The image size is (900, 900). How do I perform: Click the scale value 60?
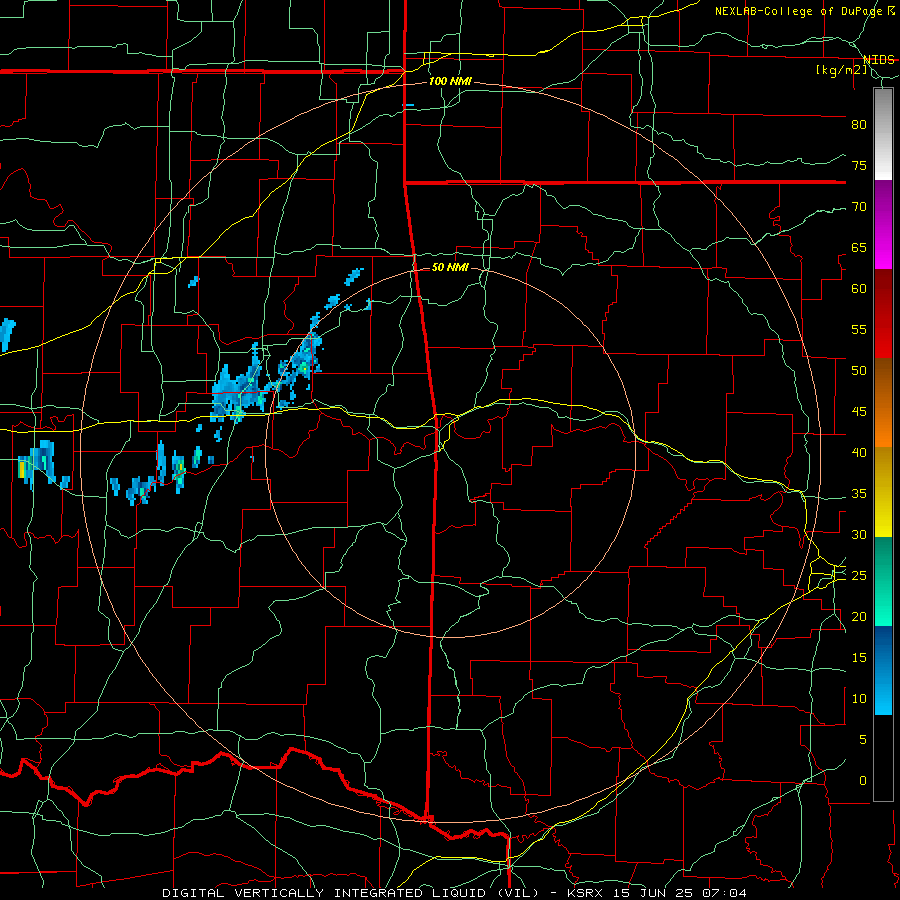coord(859,289)
